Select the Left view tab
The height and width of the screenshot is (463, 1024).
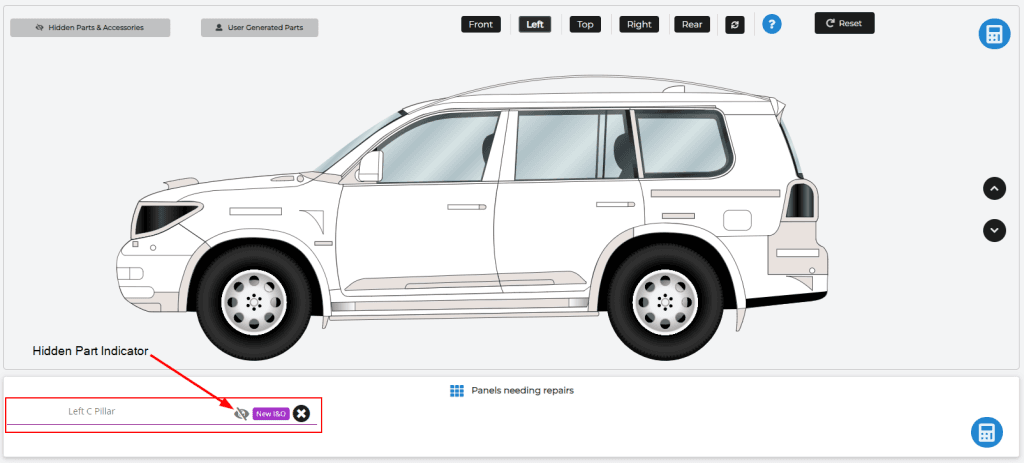tap(535, 24)
